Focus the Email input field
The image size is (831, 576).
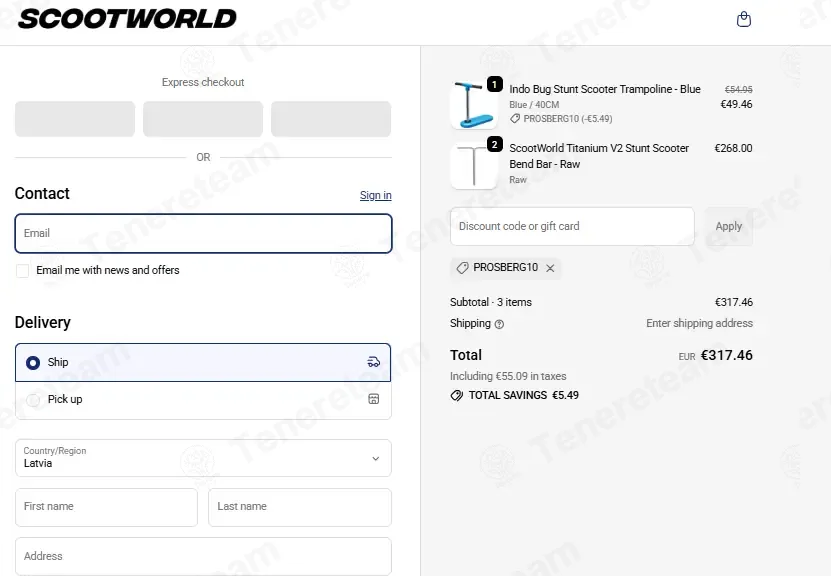(204, 233)
